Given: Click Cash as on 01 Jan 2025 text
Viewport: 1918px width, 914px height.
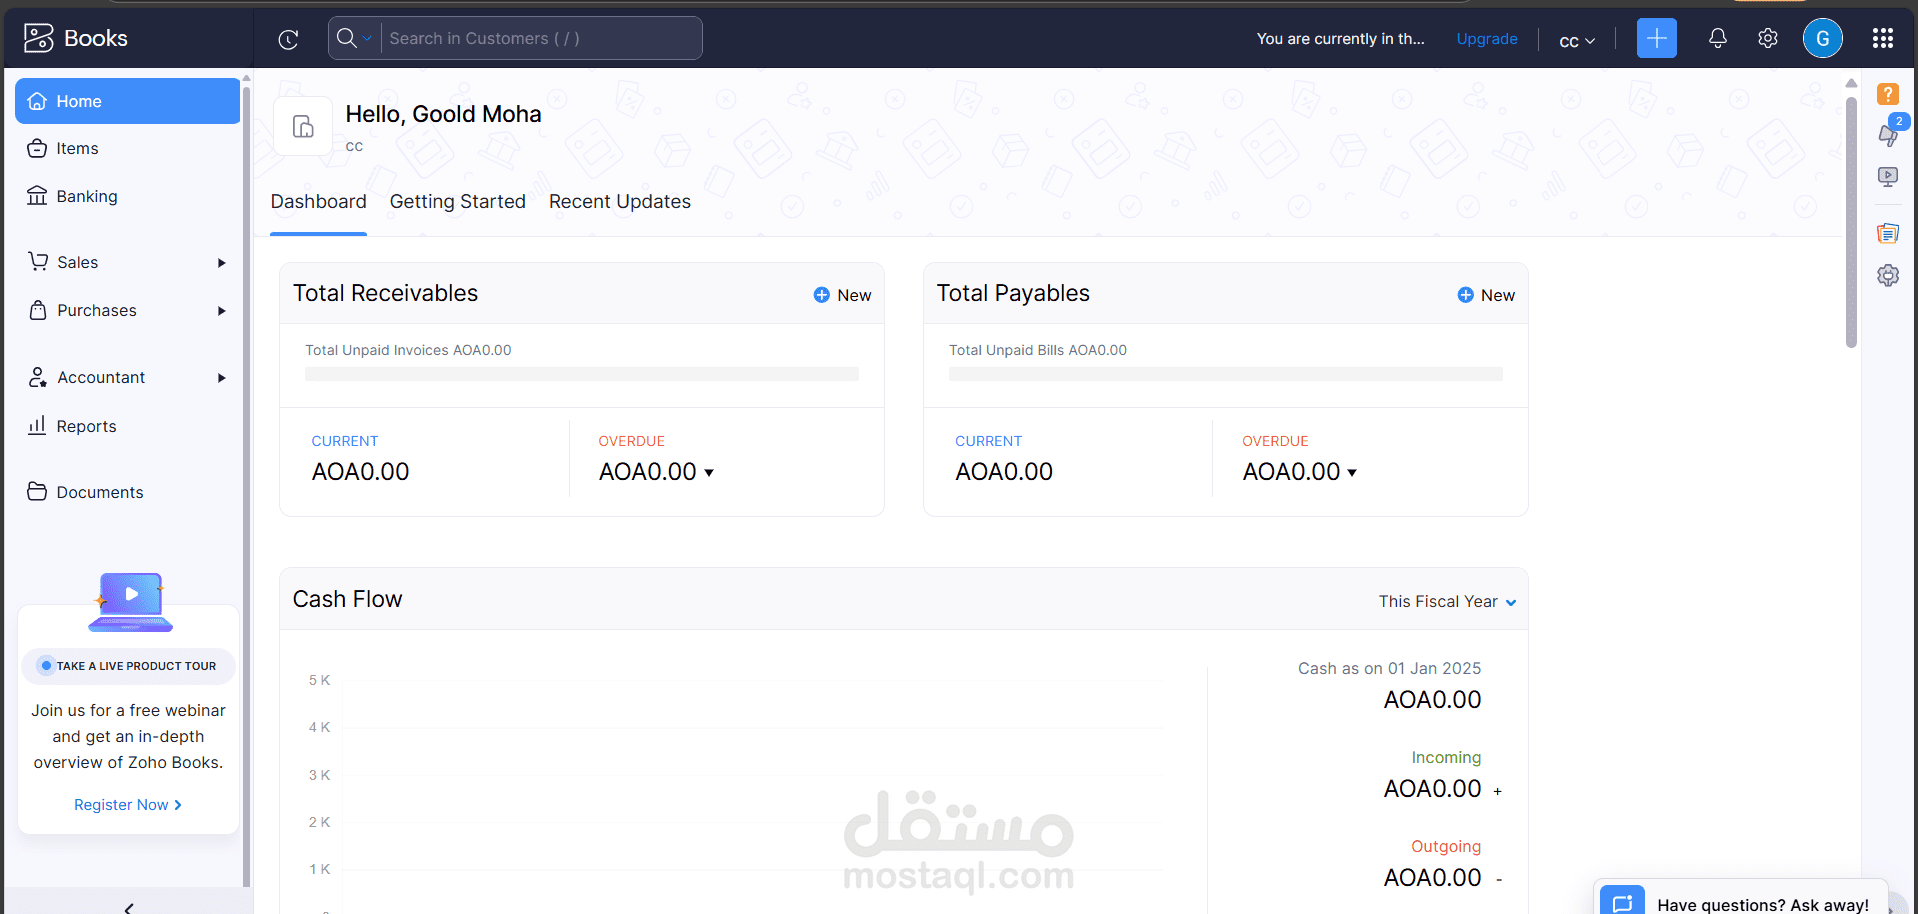Looking at the screenshot, I should [x=1389, y=669].
